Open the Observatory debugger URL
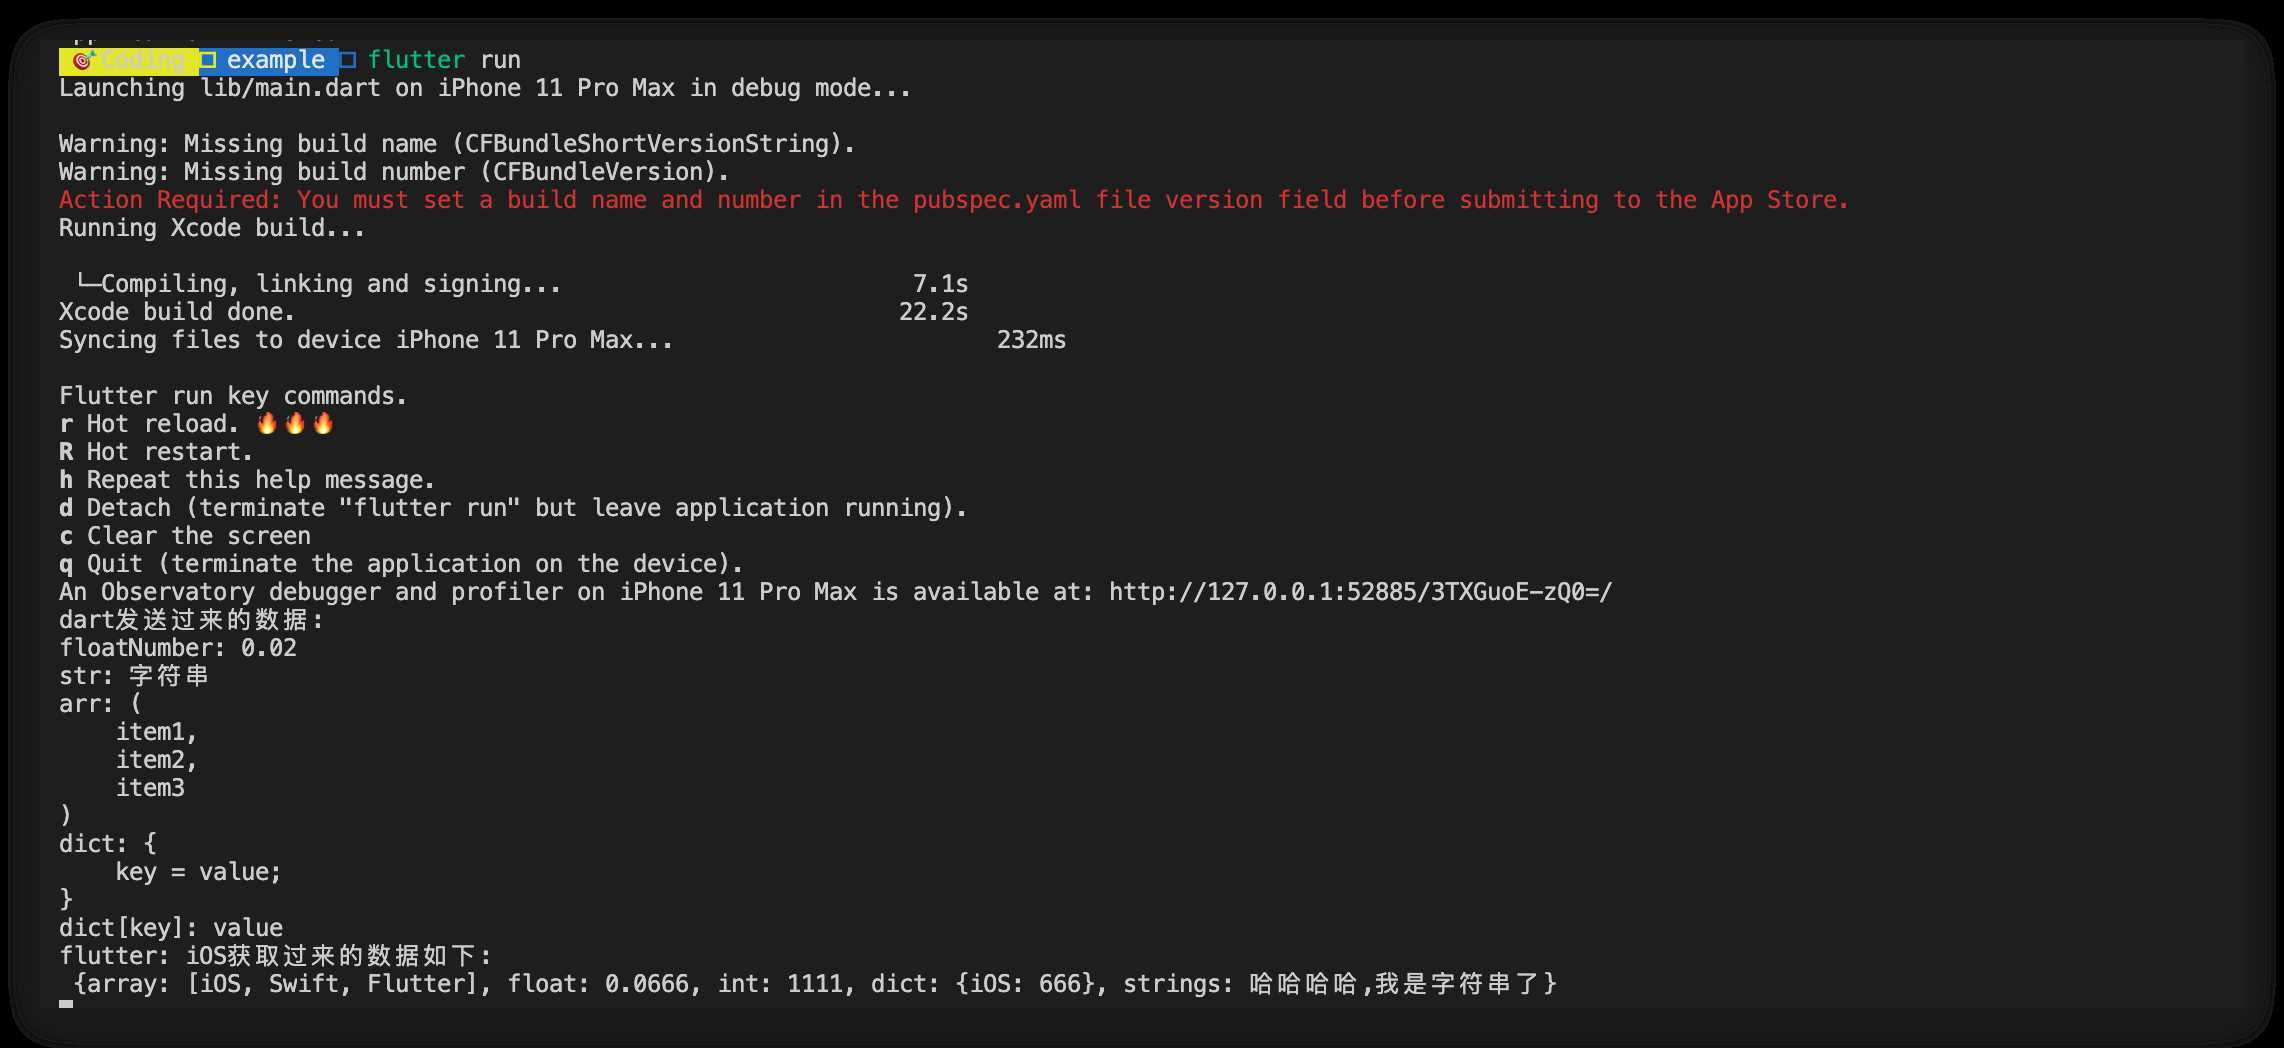Screen dimensions: 2284x1048 point(1360,592)
